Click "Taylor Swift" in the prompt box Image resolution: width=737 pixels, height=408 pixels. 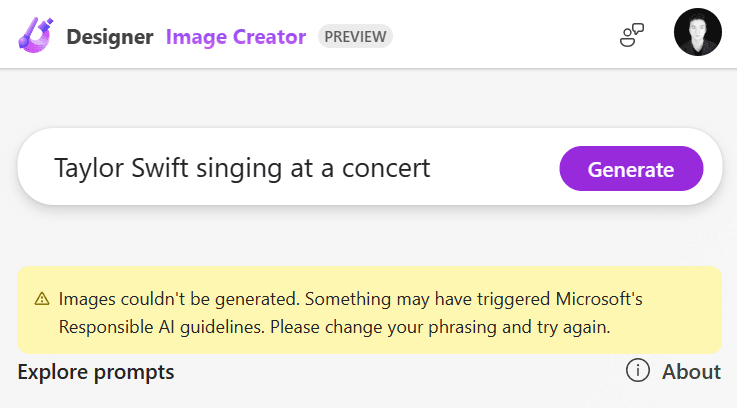coord(105,168)
